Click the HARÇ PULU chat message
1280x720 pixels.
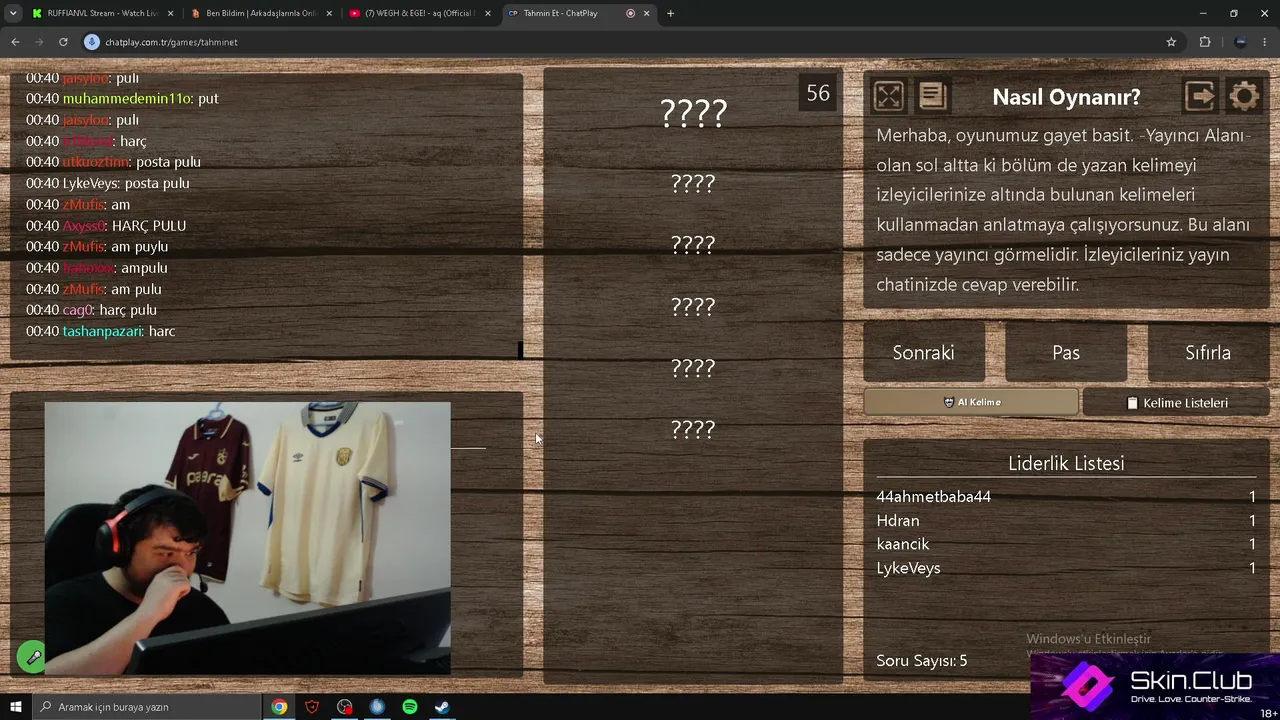pyautogui.click(x=106, y=226)
